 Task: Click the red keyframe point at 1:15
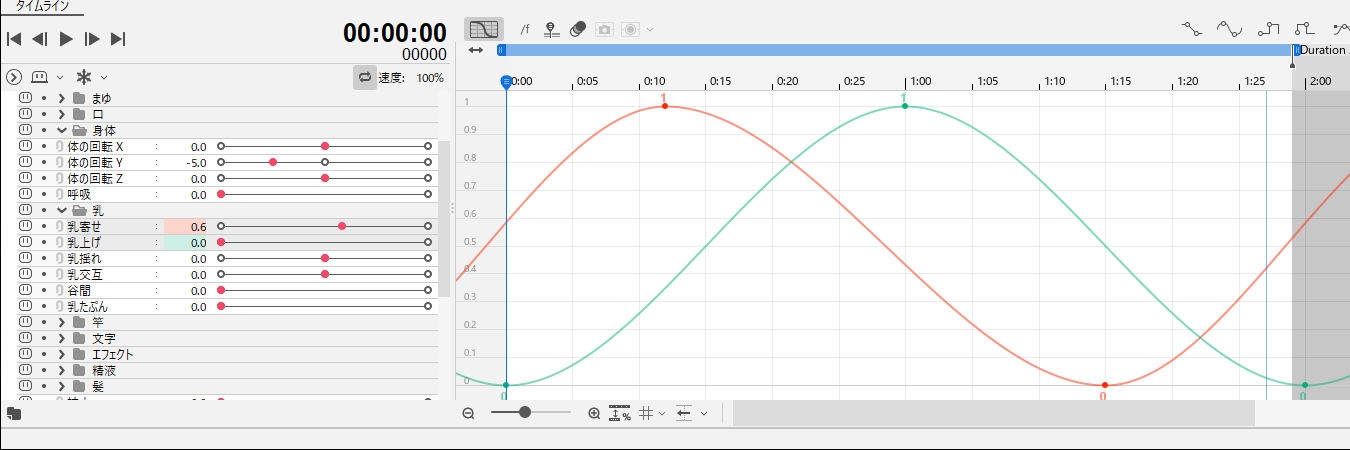click(x=1104, y=385)
